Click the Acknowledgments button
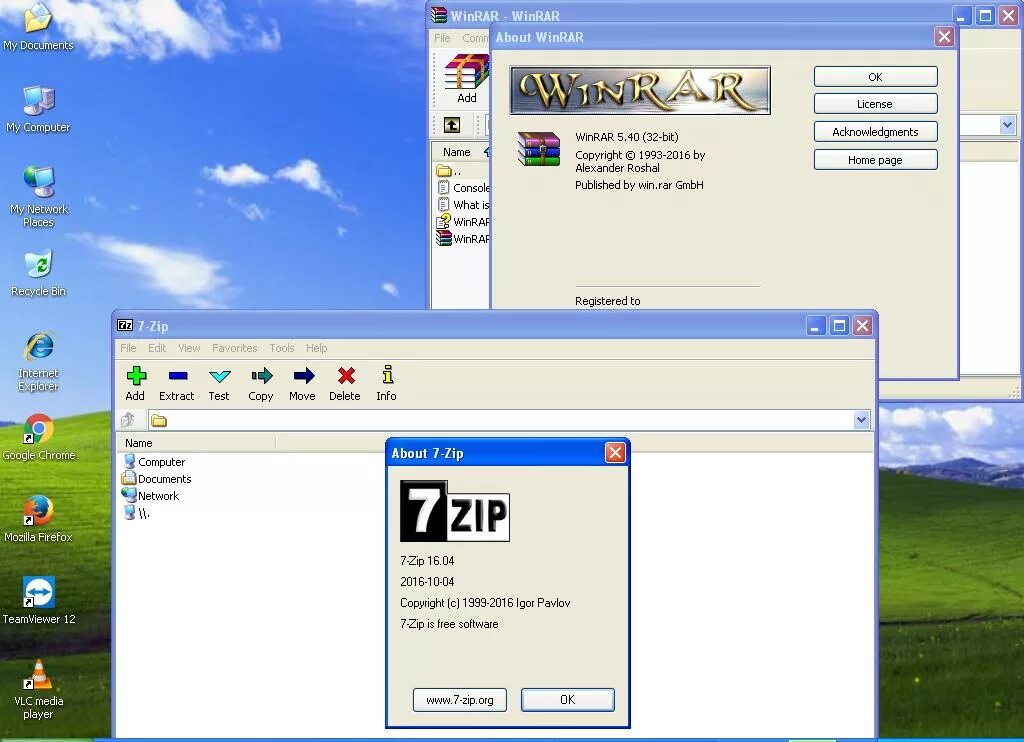Image resolution: width=1024 pixels, height=742 pixels. point(875,131)
